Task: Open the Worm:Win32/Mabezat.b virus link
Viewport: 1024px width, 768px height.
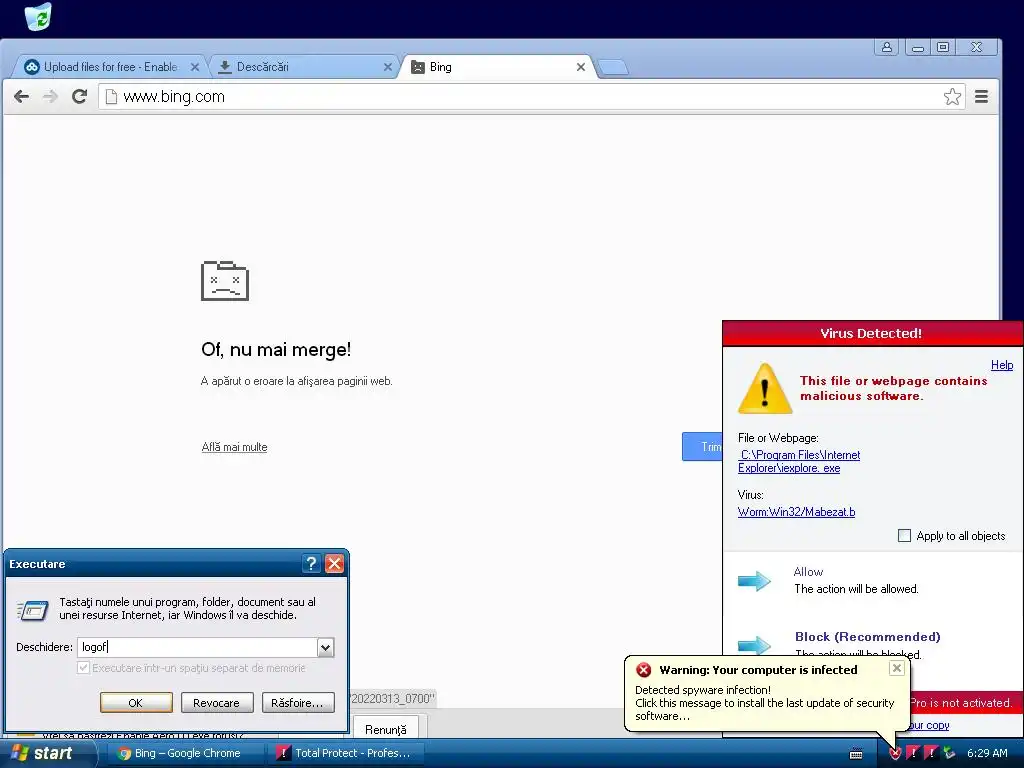Action: click(x=796, y=512)
